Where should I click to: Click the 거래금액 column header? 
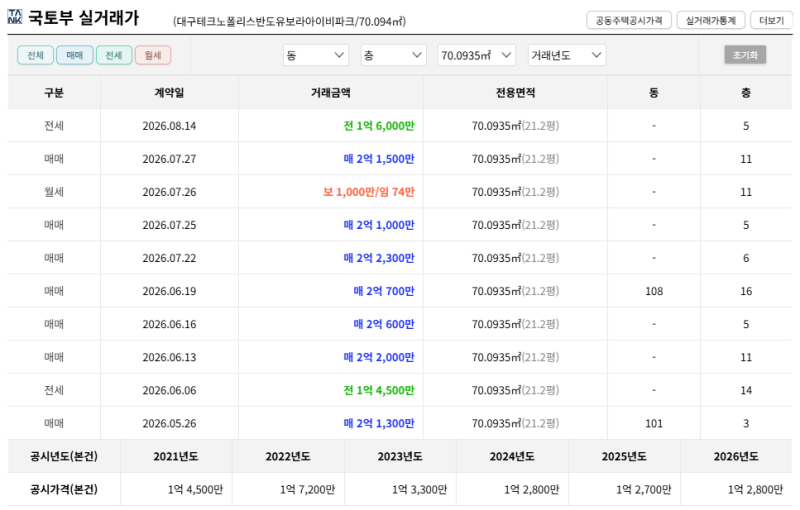coord(331,93)
